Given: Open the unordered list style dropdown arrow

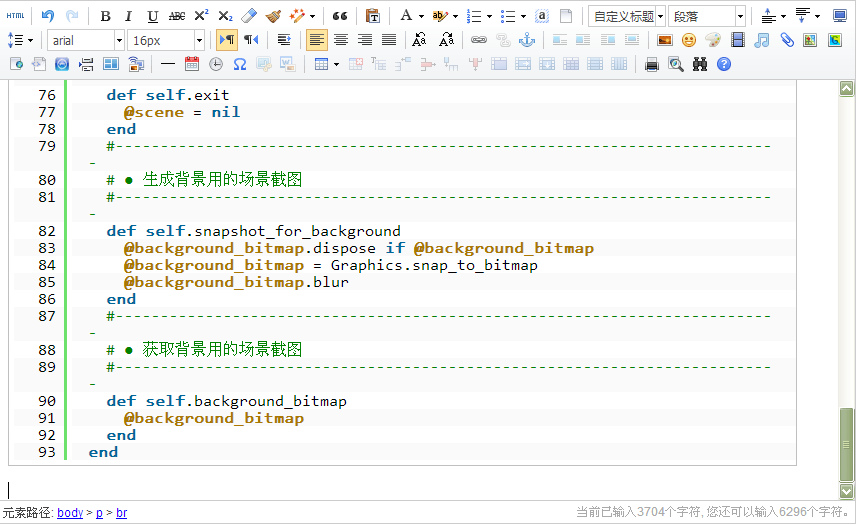Looking at the screenshot, I should 523,16.
